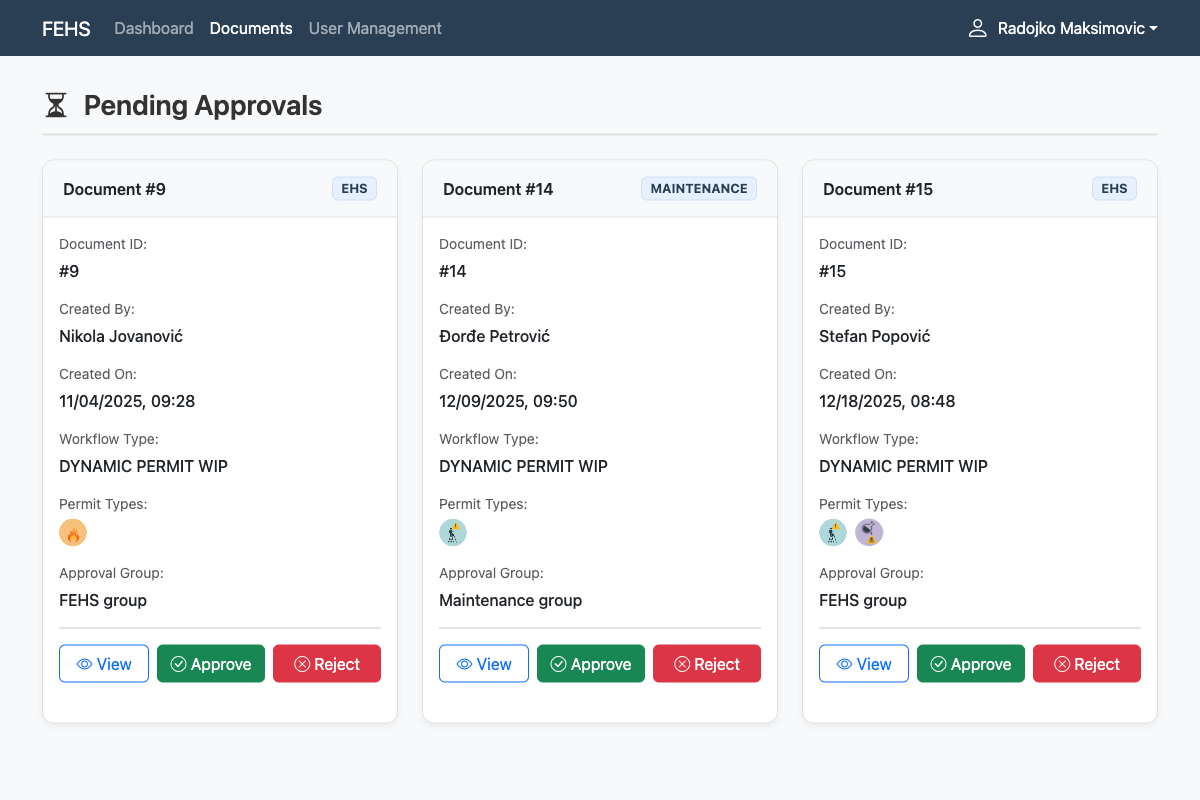
Task: Click the eye icon on Document #9's View button
Action: (87, 663)
